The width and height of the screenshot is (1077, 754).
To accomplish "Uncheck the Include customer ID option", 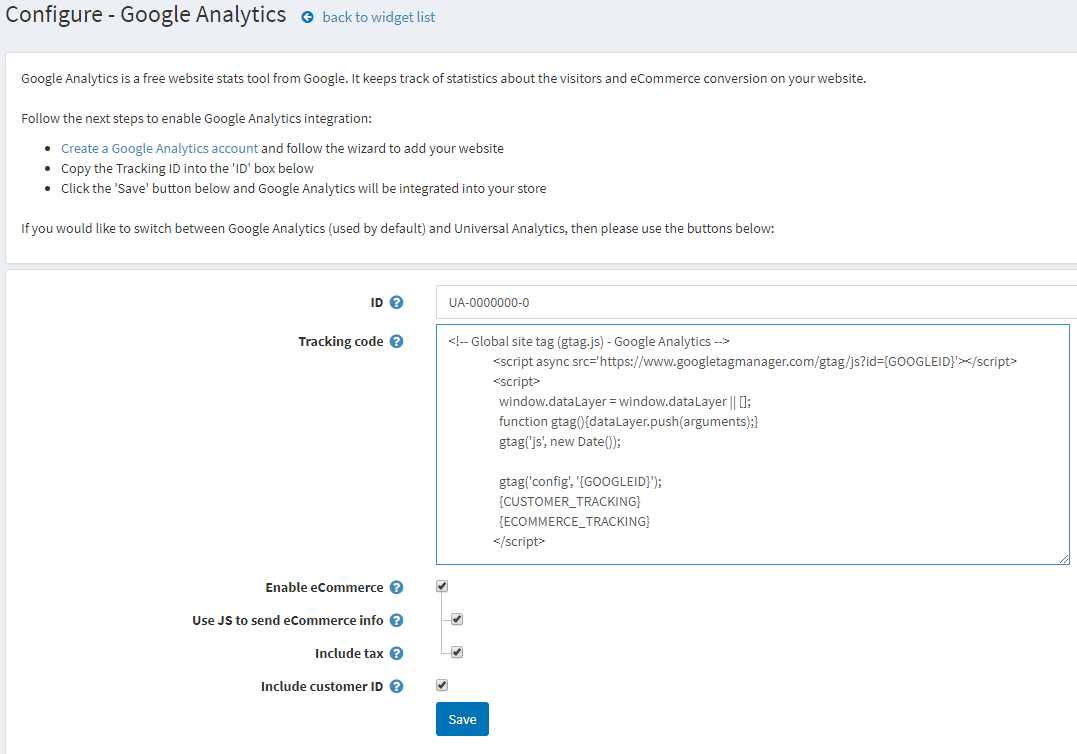I will pyautogui.click(x=441, y=685).
